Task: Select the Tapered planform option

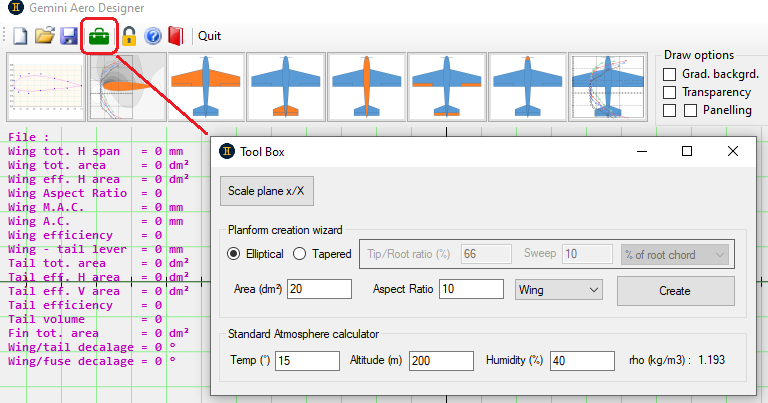Action: pos(299,254)
